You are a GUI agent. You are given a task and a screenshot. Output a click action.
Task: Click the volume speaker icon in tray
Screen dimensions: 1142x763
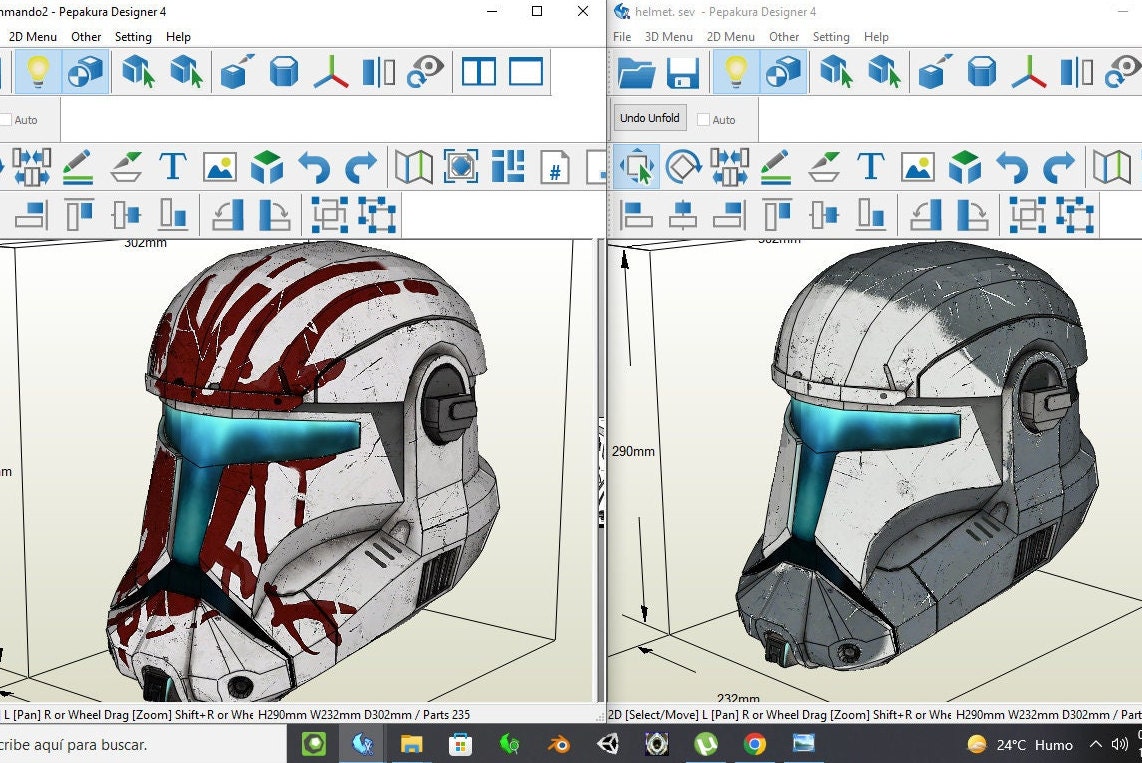pos(1120,744)
